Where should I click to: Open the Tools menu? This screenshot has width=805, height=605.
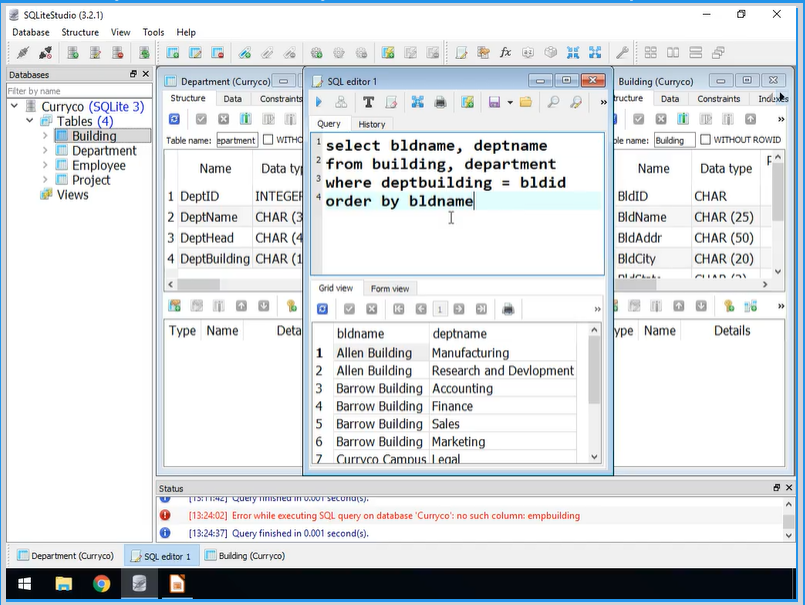153,31
